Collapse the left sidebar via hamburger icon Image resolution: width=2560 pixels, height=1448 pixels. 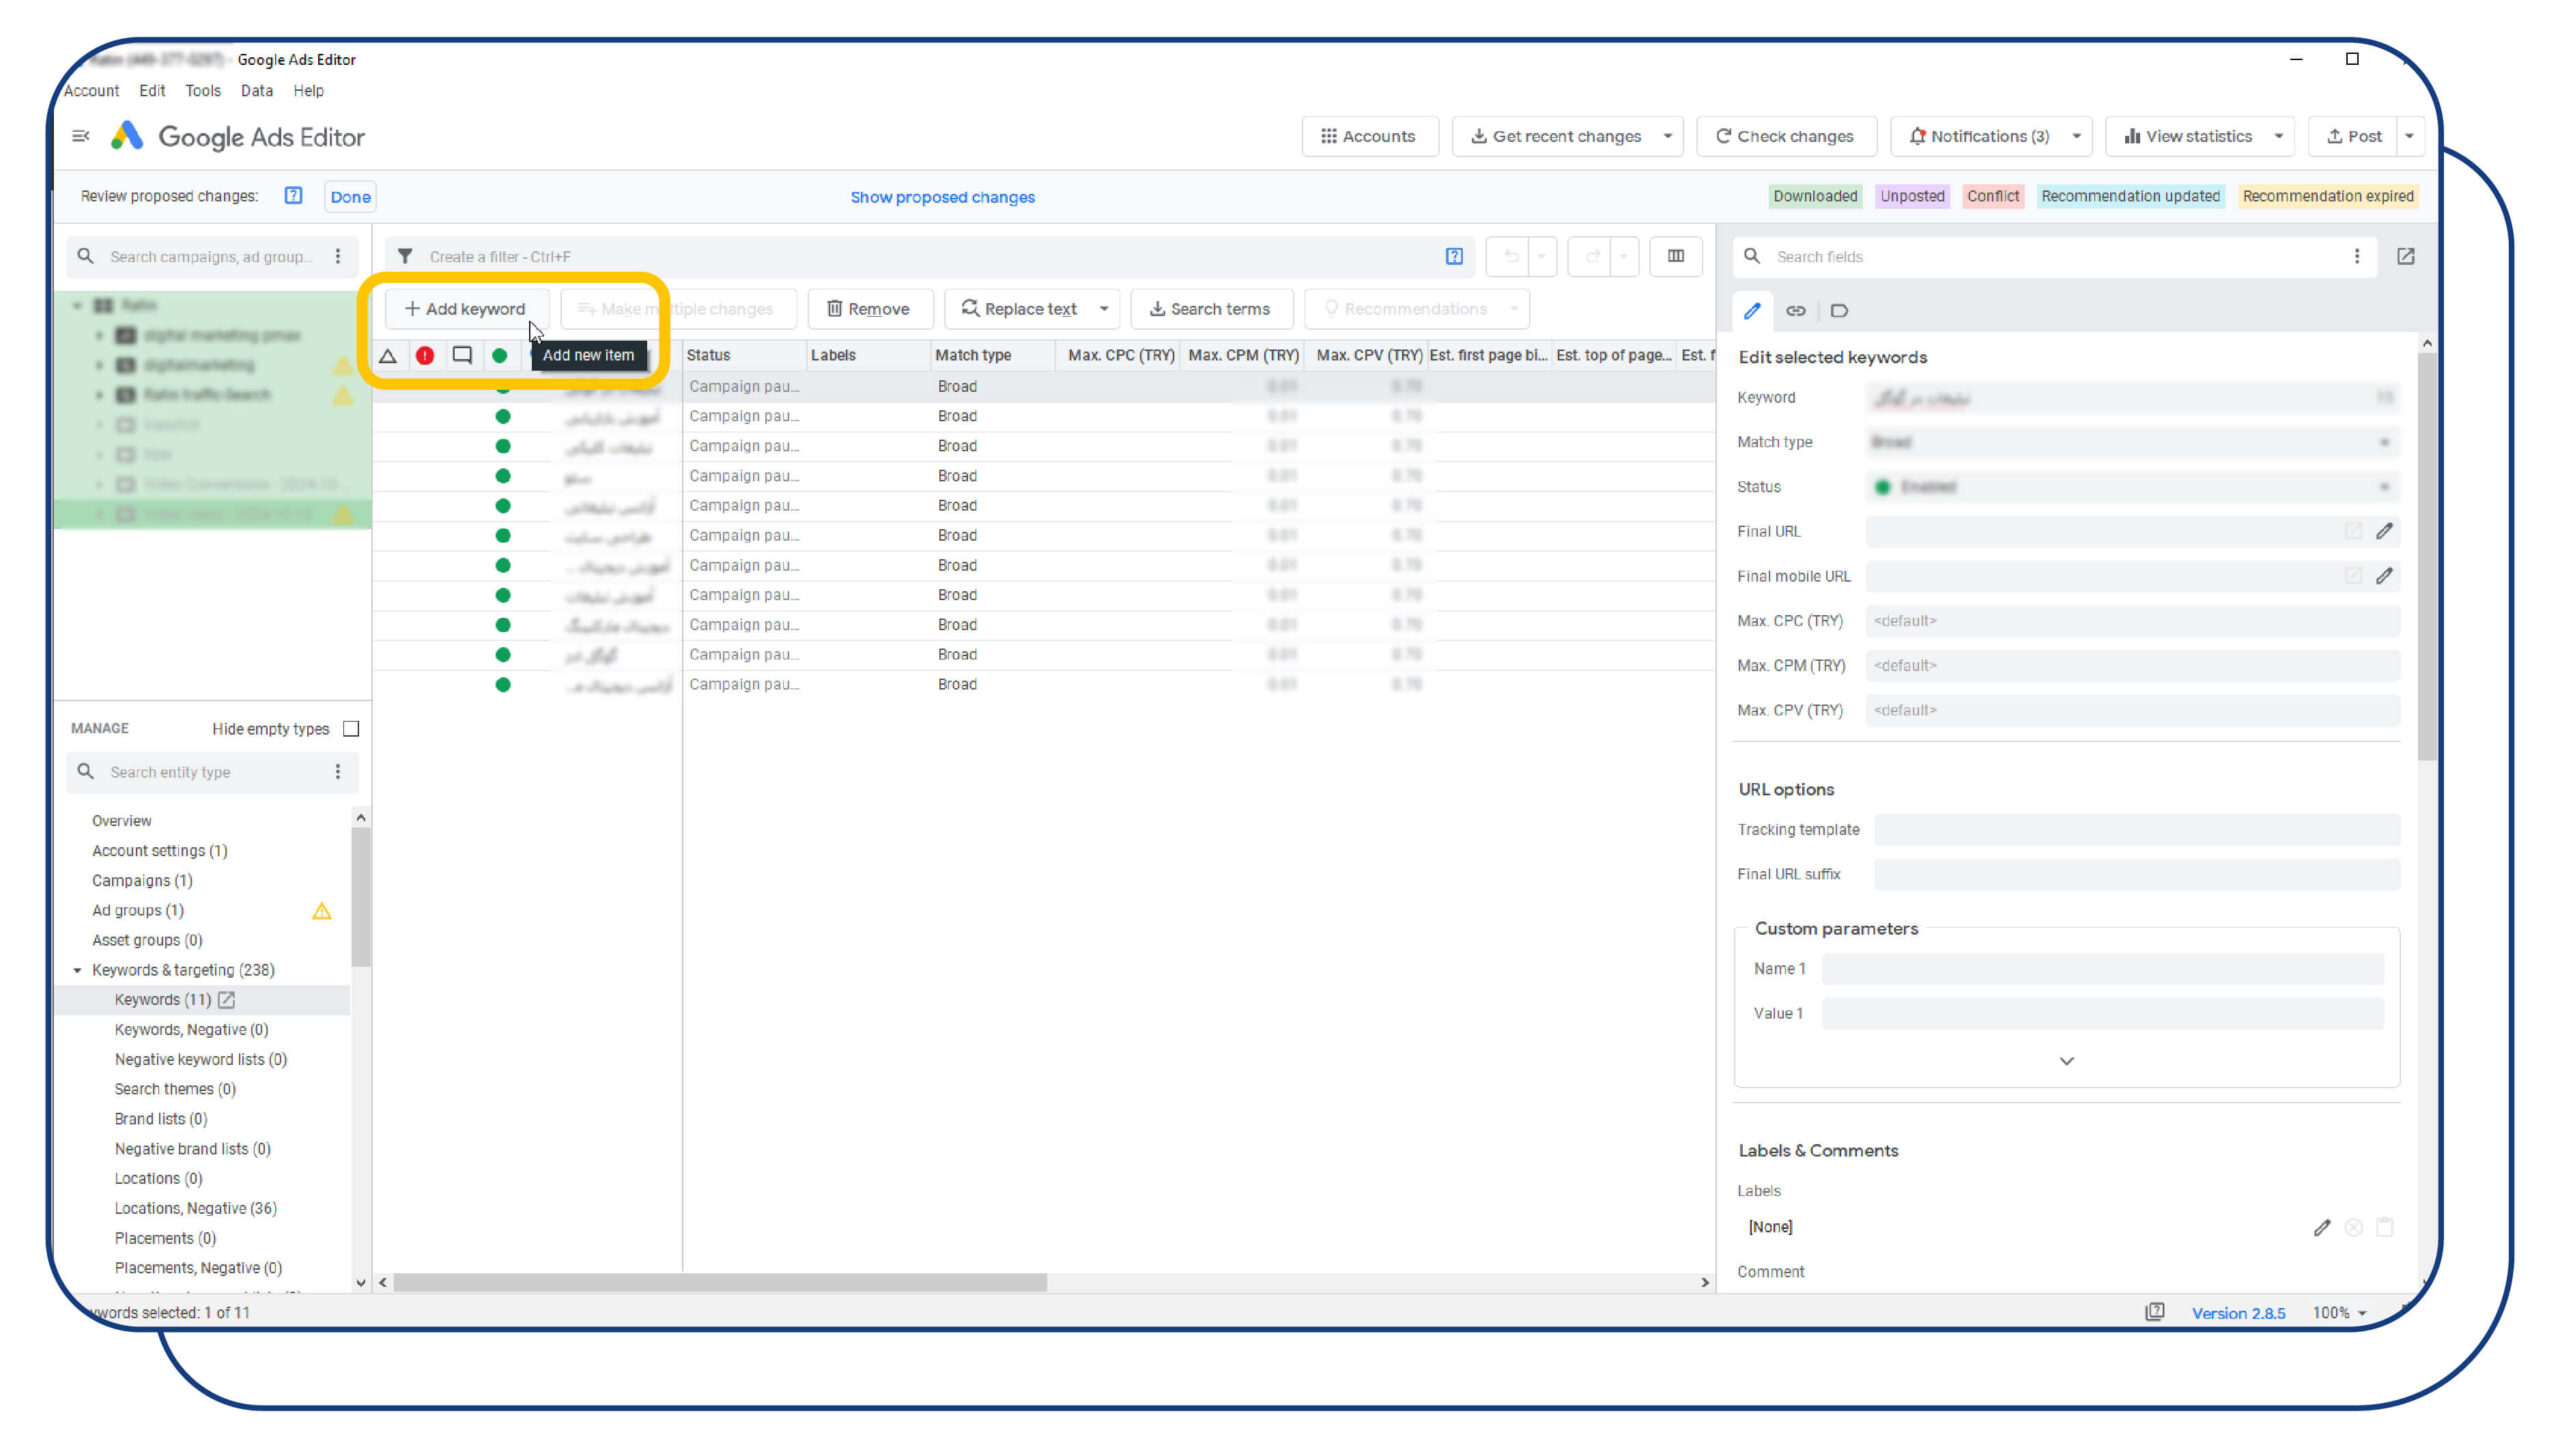pos(81,136)
